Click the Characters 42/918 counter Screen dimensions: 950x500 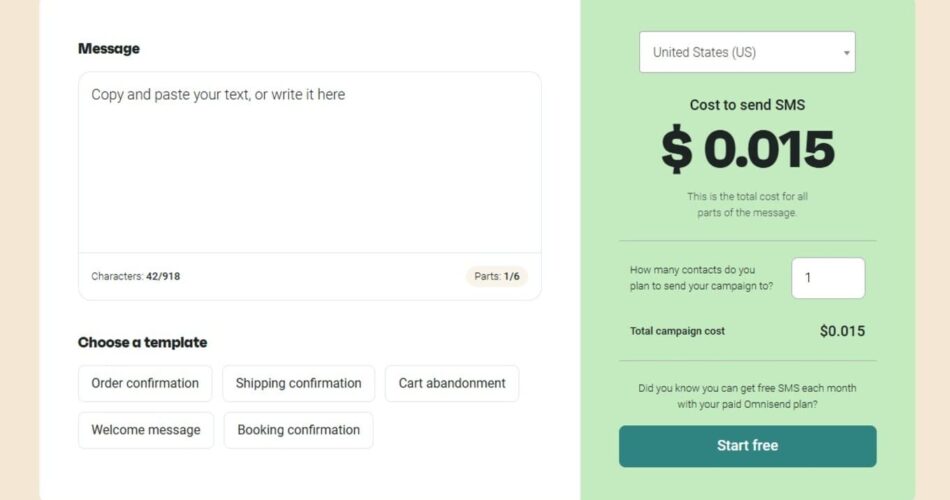coord(136,276)
